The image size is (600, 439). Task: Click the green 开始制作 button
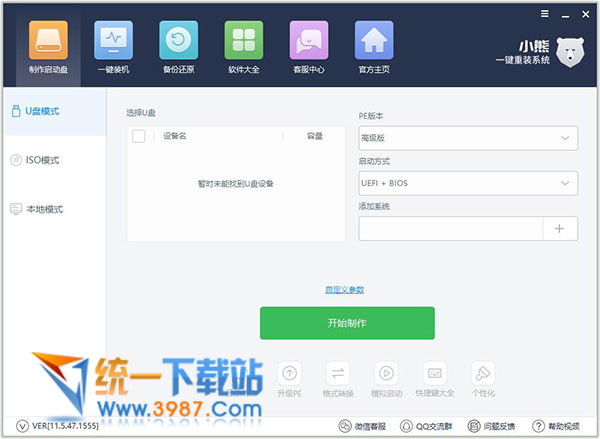coord(347,323)
